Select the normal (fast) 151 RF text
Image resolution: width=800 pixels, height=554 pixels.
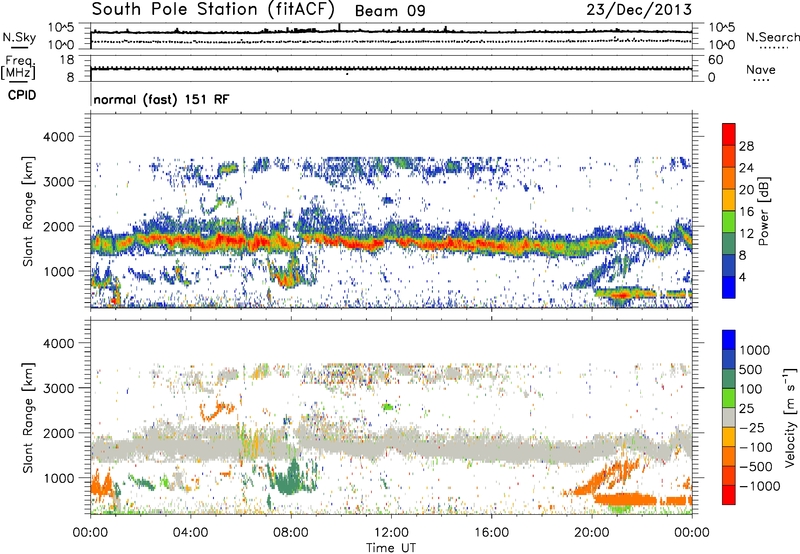(161, 99)
